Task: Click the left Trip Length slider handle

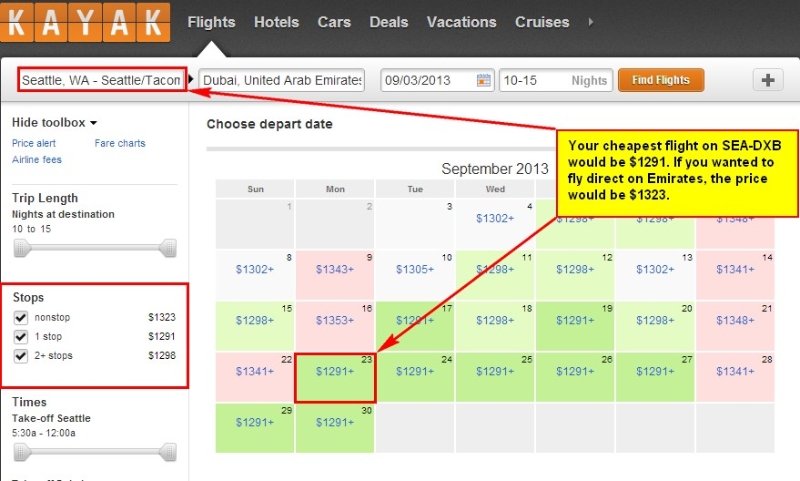Action: click(21, 248)
